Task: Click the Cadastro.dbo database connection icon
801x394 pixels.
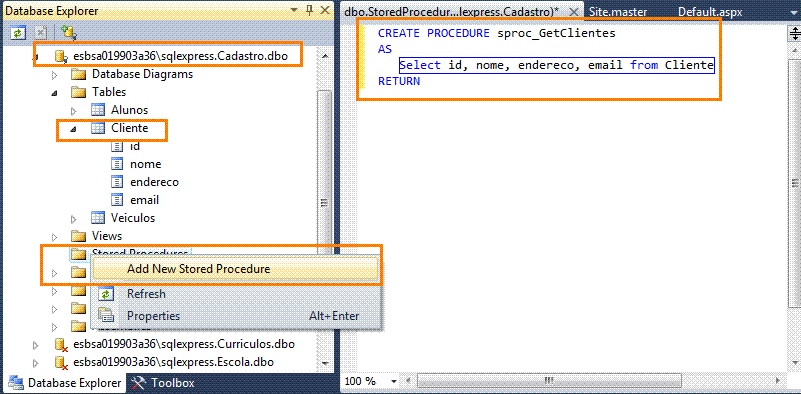Action: click(62, 56)
